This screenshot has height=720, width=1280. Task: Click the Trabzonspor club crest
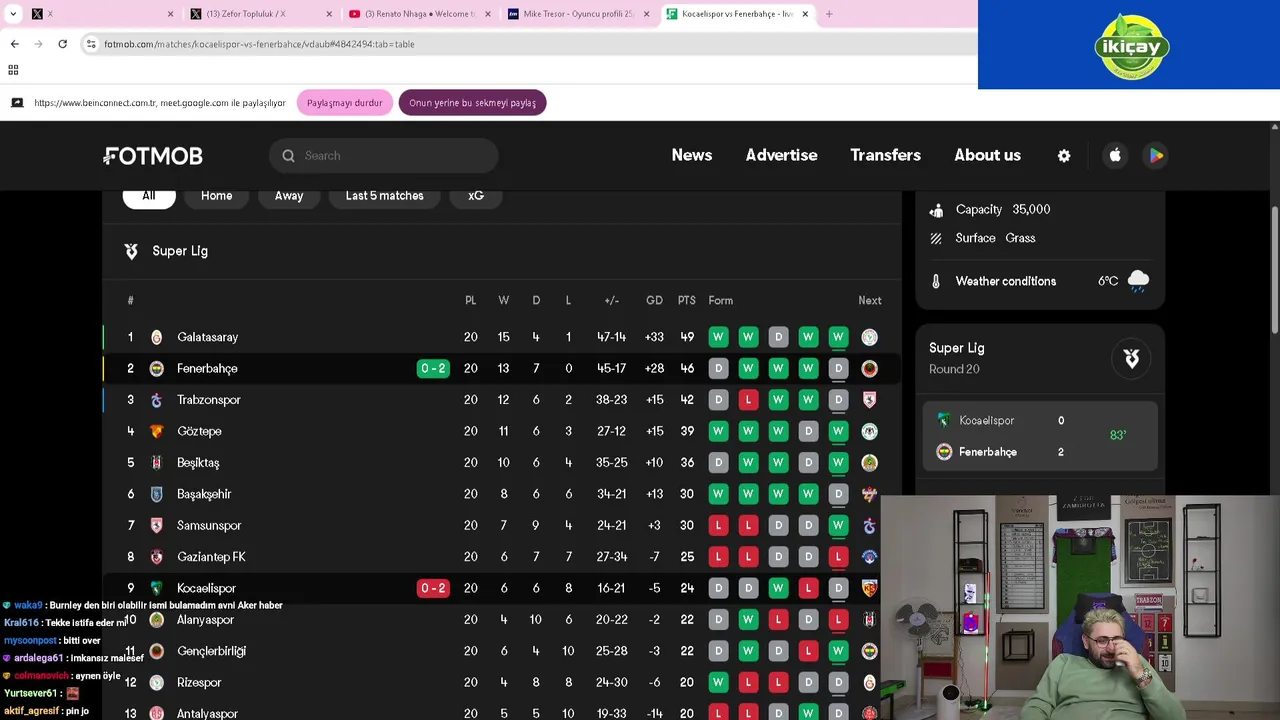coord(156,400)
